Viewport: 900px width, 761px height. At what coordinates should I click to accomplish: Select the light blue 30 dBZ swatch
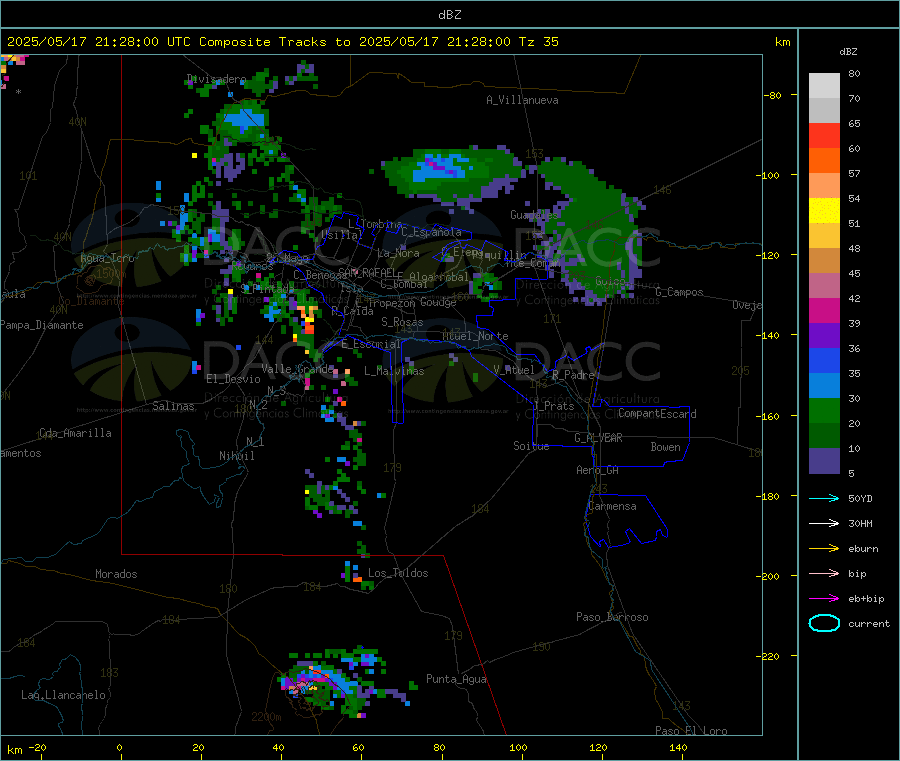click(824, 386)
